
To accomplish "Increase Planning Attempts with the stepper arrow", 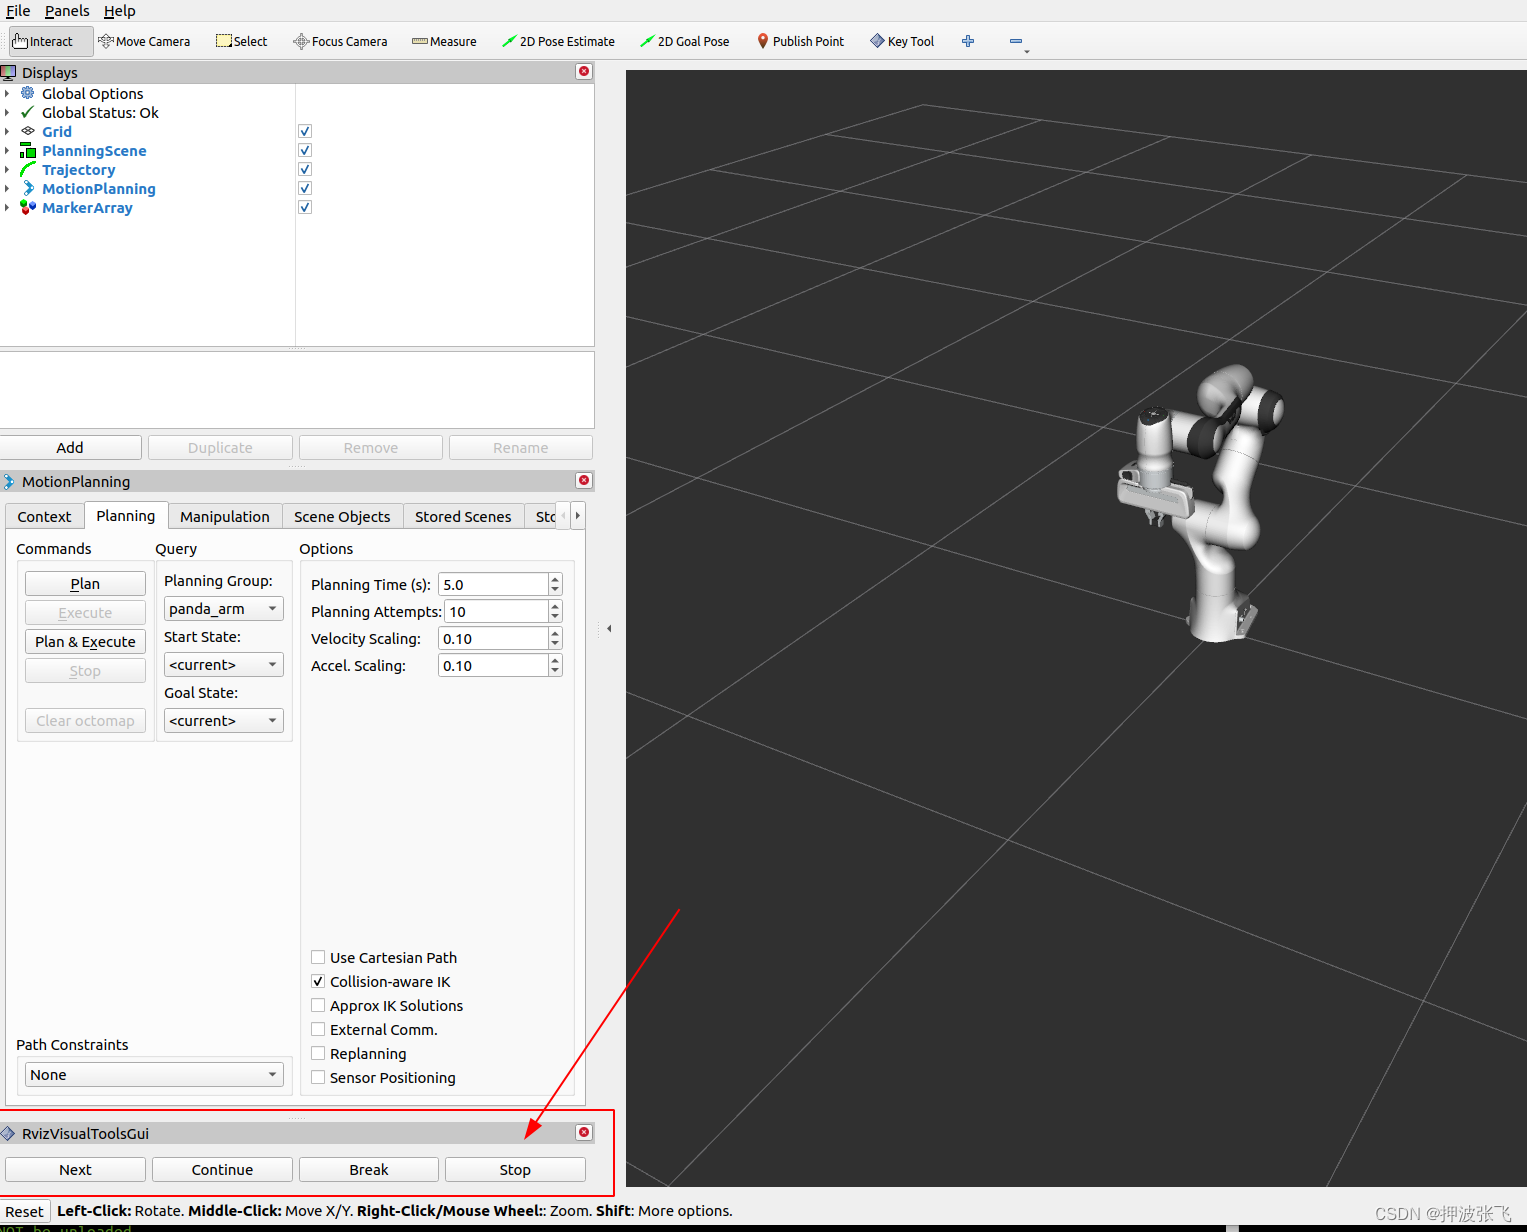I will pyautogui.click(x=555, y=606).
